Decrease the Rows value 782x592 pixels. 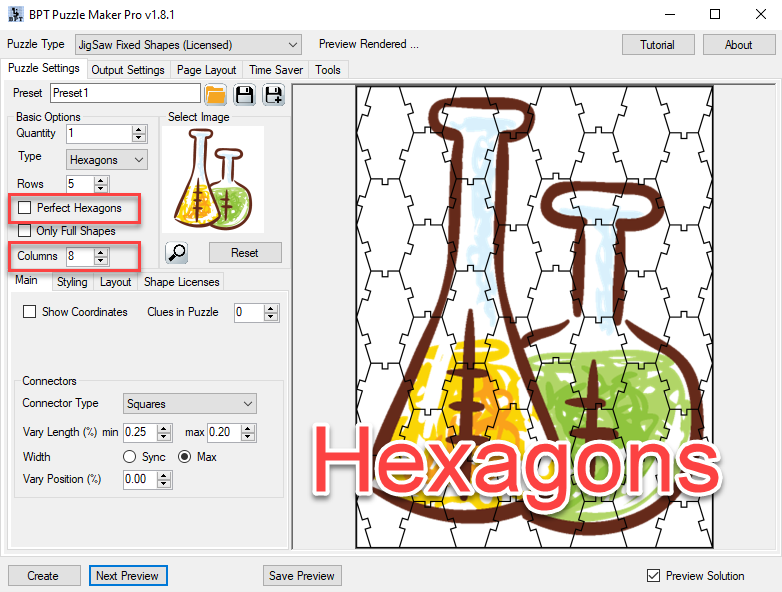click(x=101, y=189)
